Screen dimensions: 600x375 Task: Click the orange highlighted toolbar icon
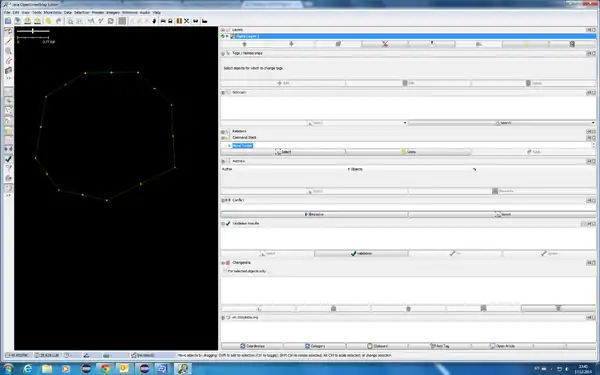pos(179,21)
